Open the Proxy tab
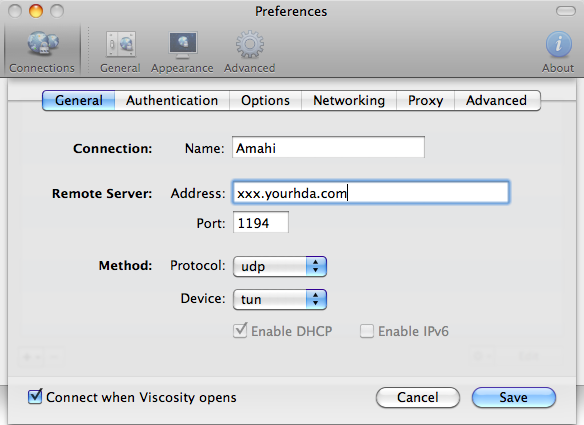The height and width of the screenshot is (425, 584). 425,101
